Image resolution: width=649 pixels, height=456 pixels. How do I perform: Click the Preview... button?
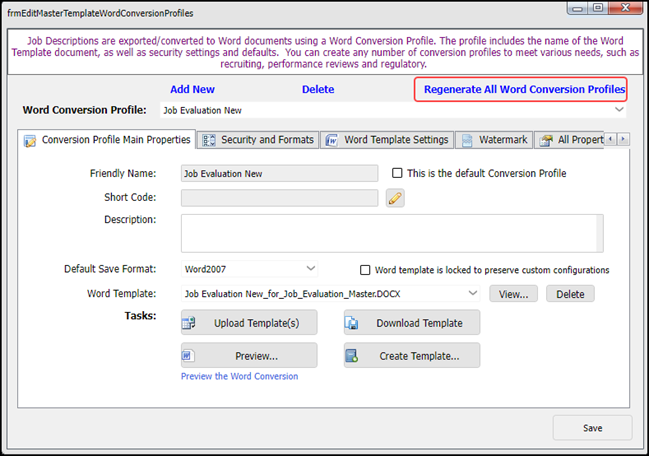[x=249, y=355]
